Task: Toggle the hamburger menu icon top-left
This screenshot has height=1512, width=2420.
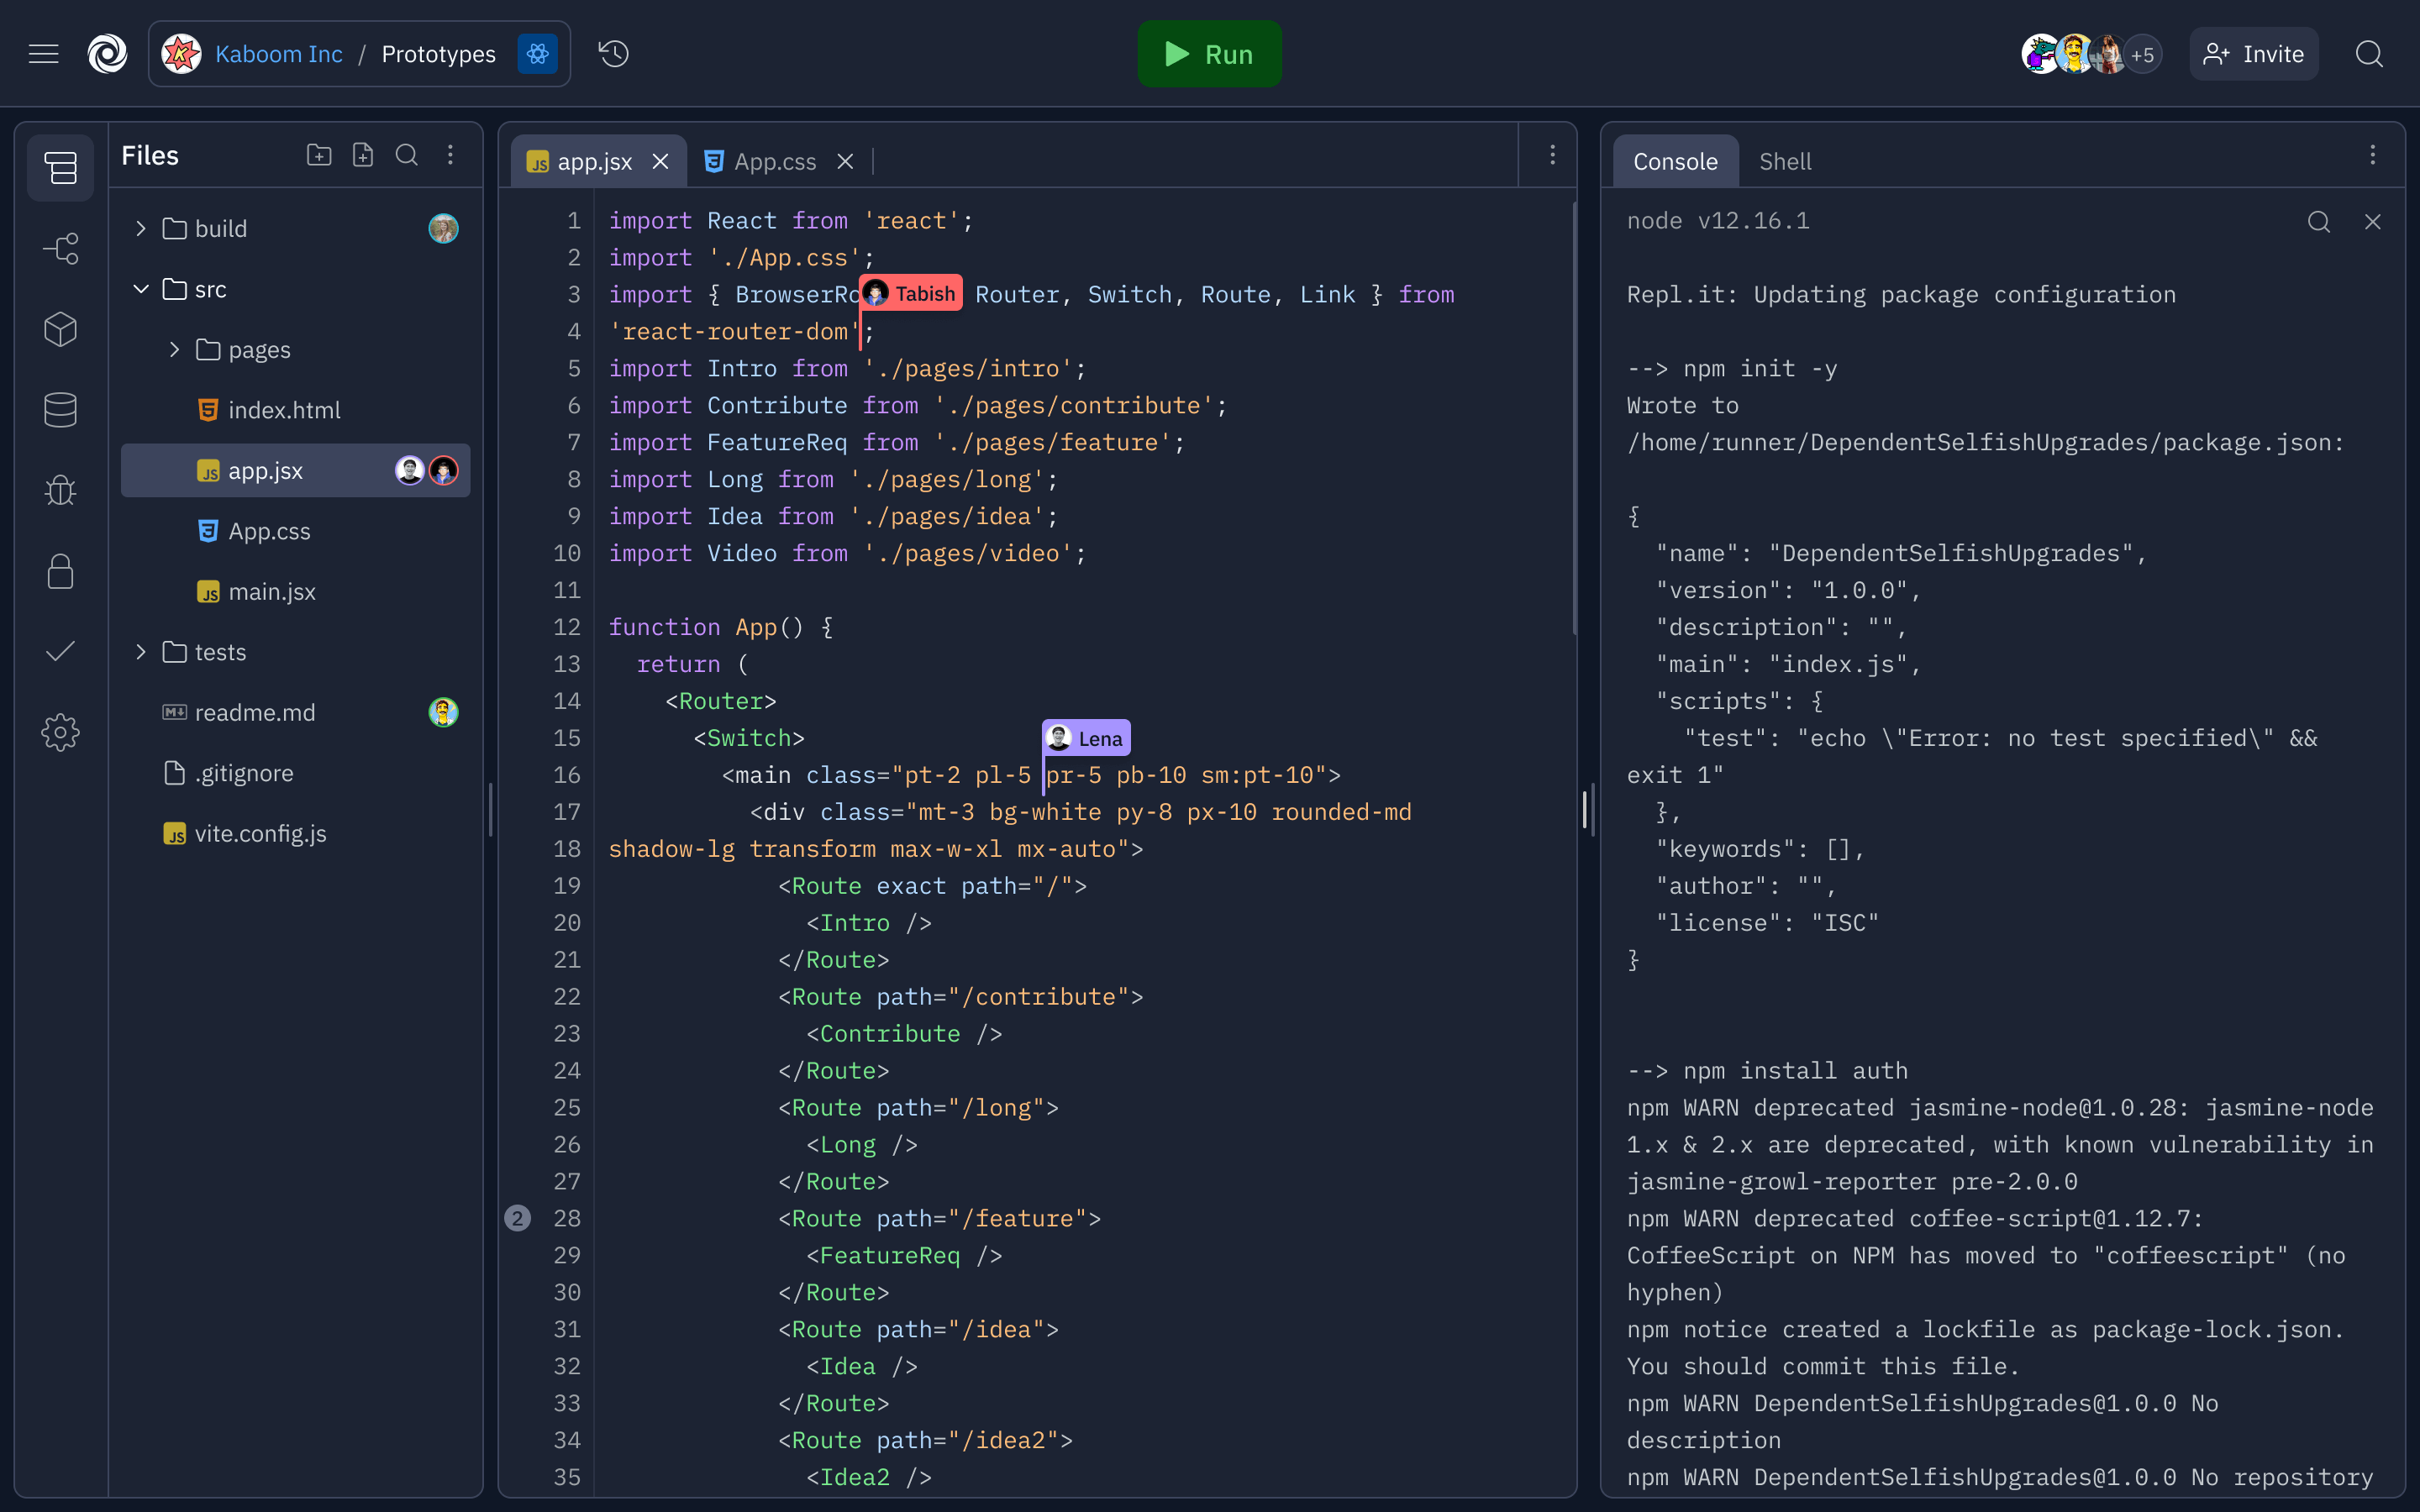Action: point(44,52)
